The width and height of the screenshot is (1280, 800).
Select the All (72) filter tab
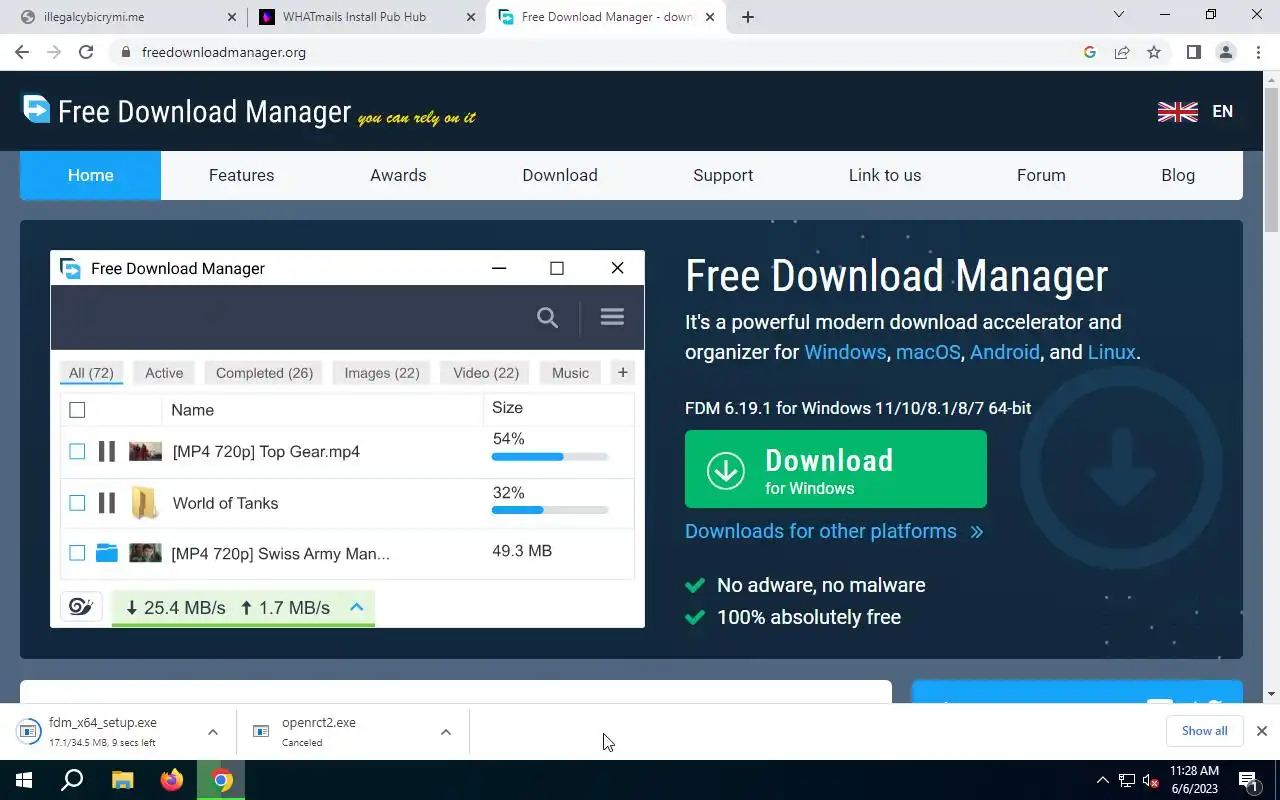click(x=91, y=373)
